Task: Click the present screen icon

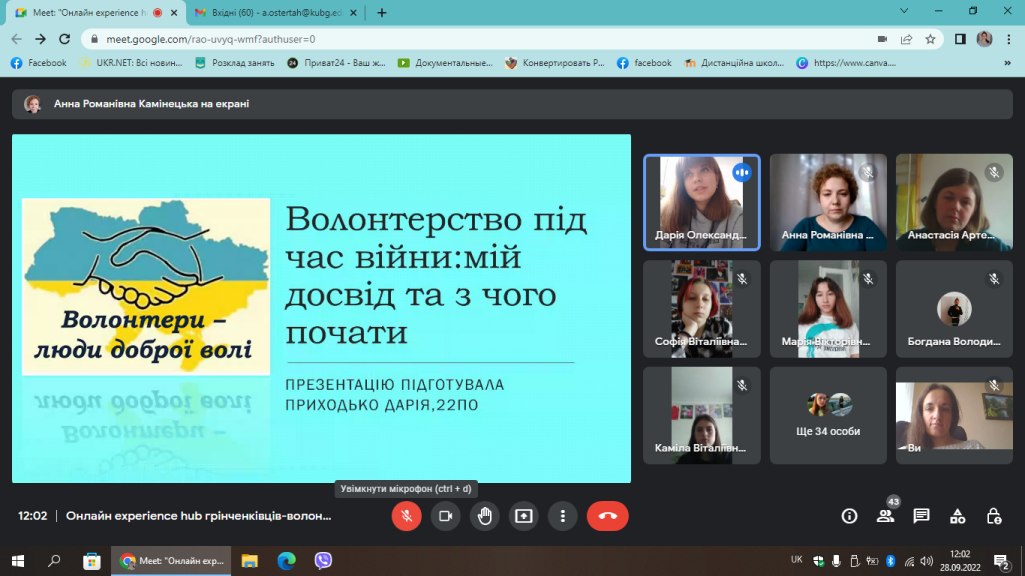Action: (x=523, y=516)
